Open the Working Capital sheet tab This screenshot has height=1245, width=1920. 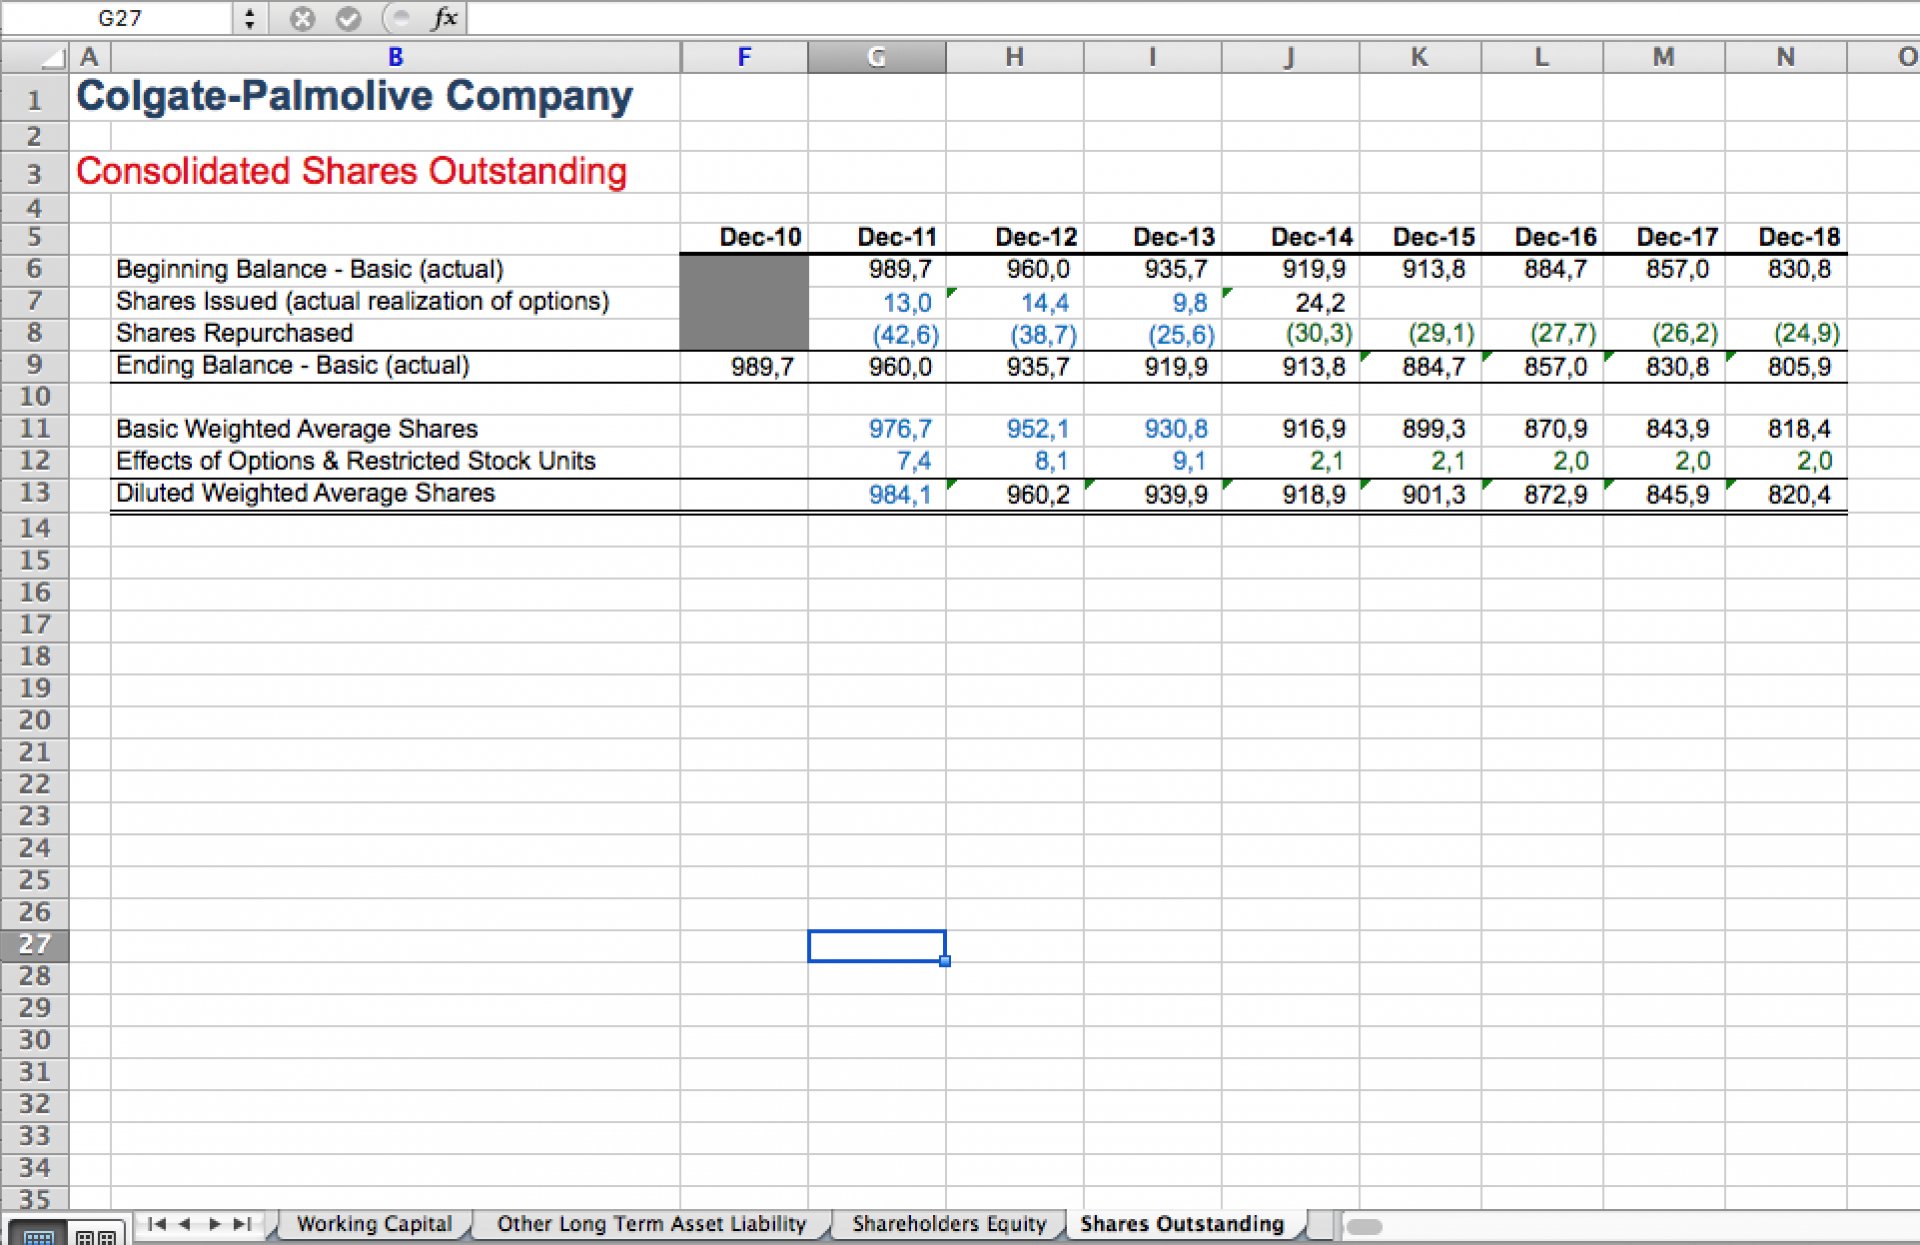click(374, 1224)
